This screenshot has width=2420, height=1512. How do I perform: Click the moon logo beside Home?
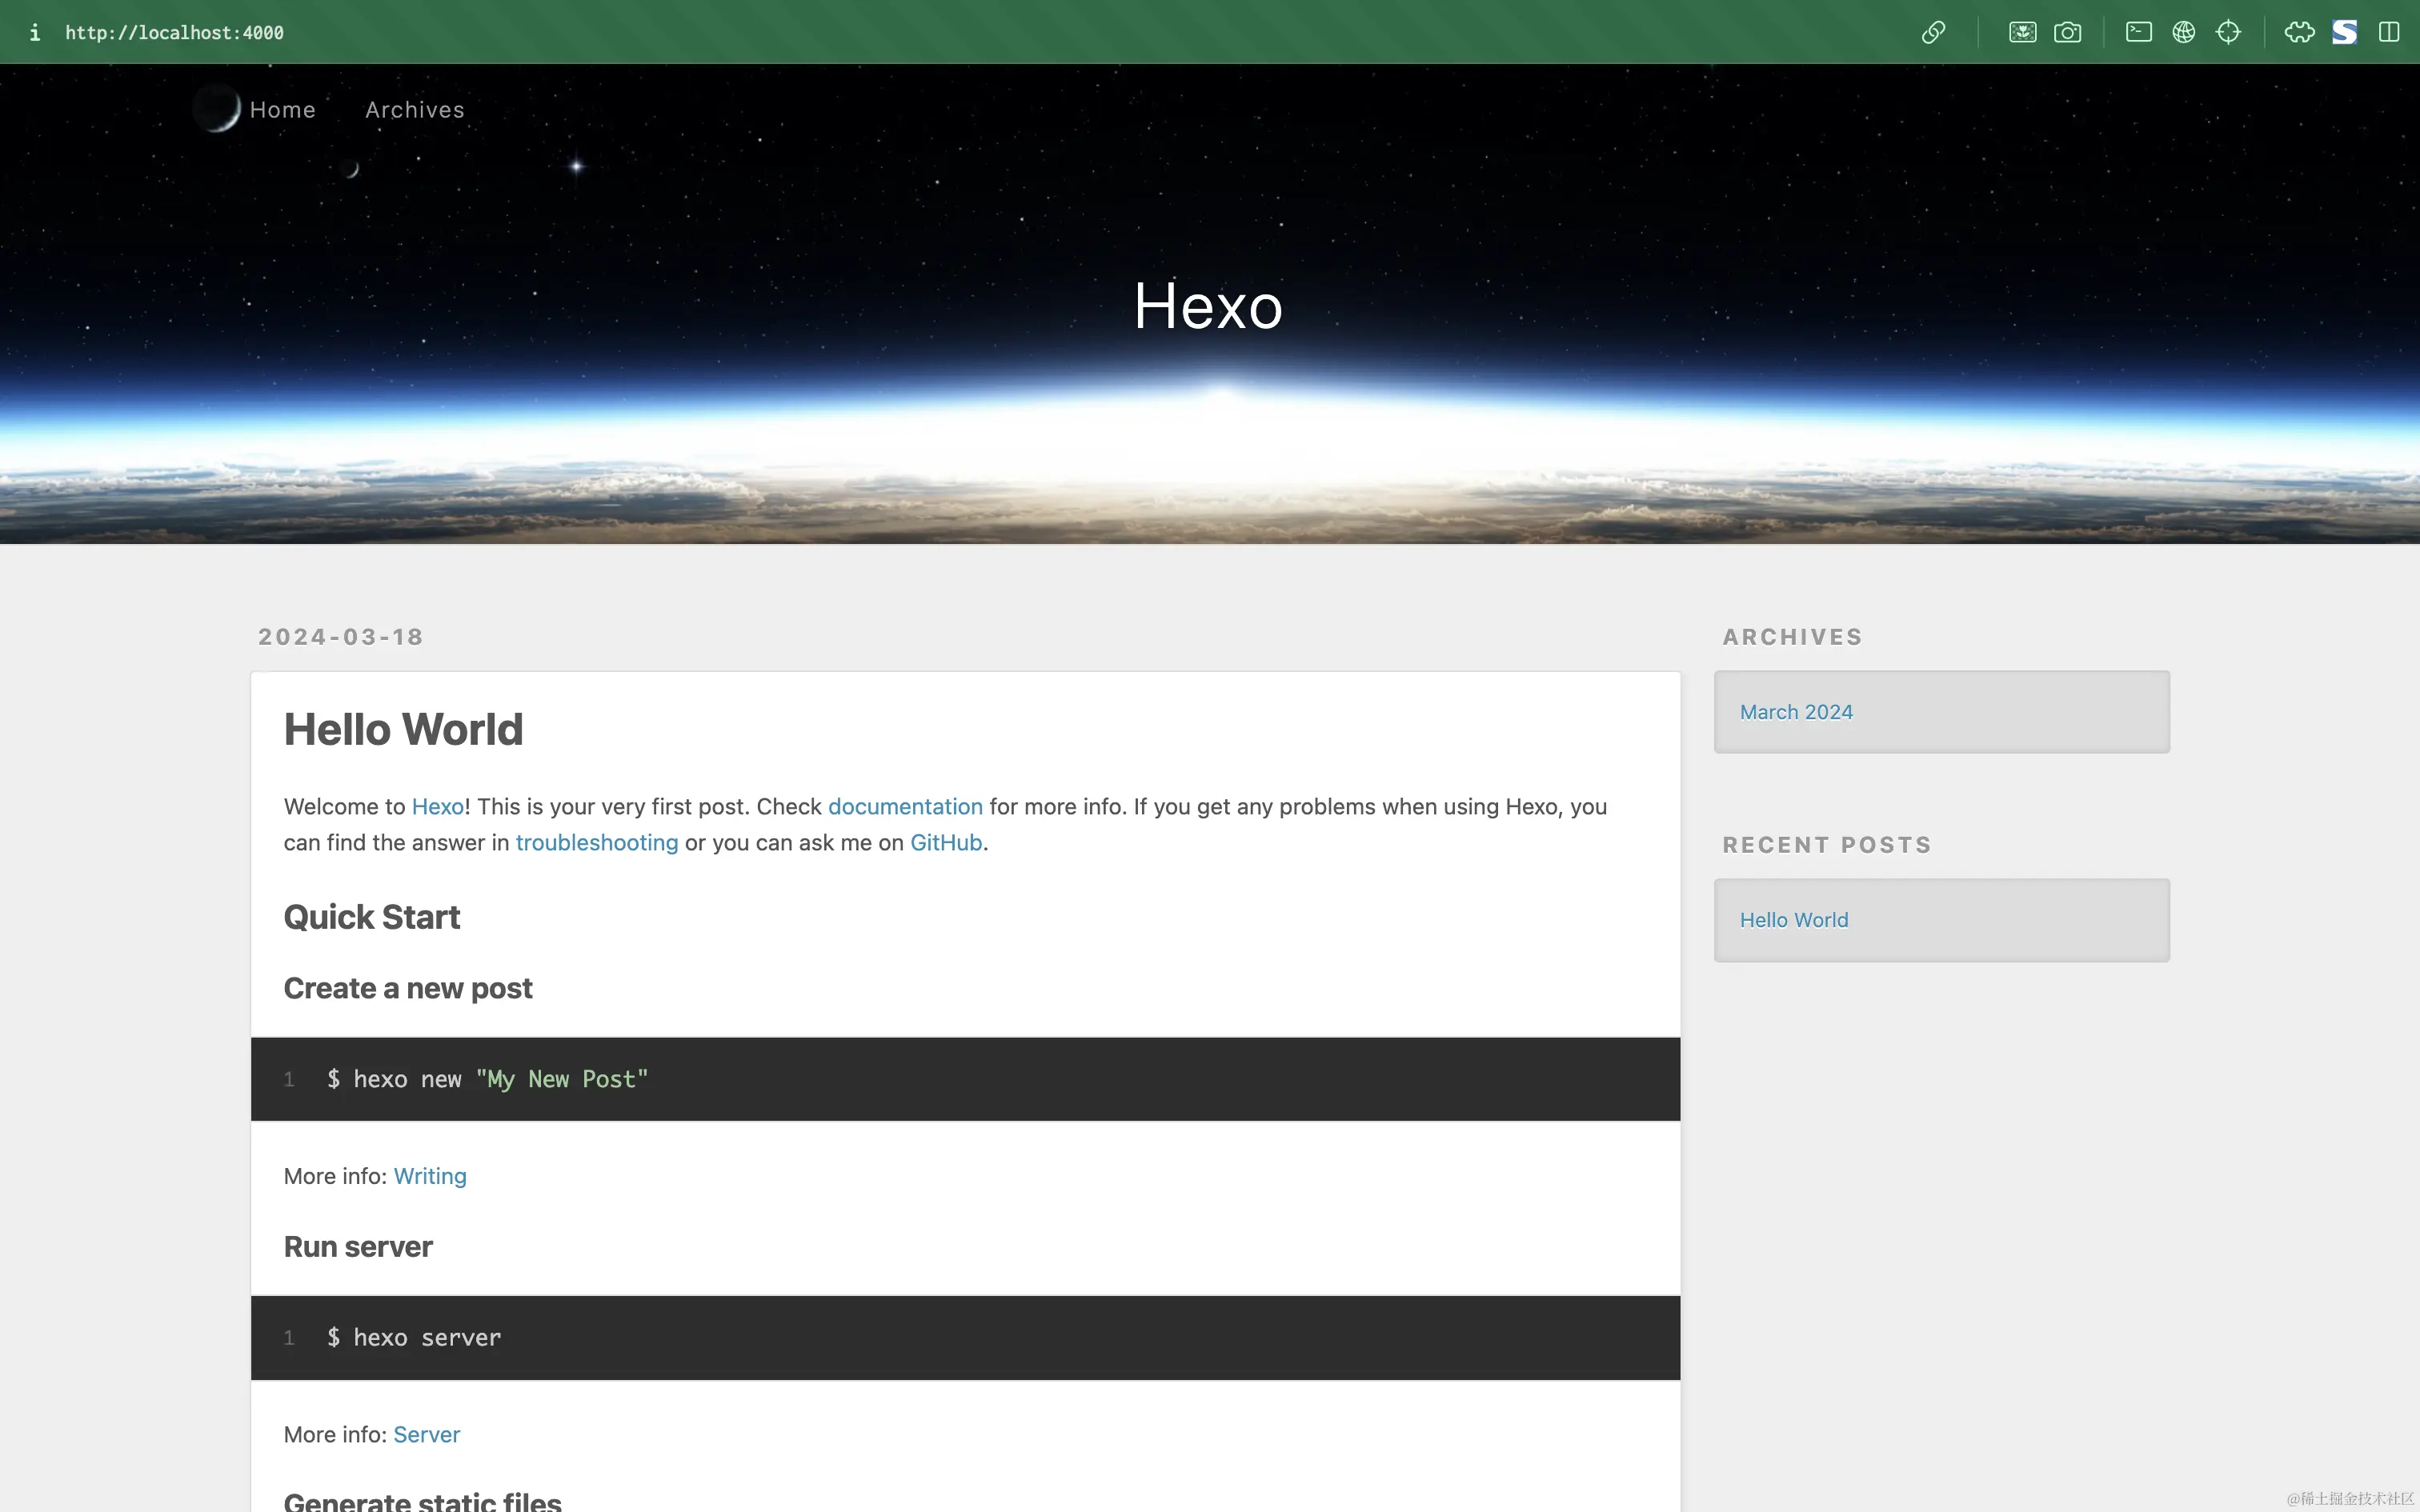[216, 108]
